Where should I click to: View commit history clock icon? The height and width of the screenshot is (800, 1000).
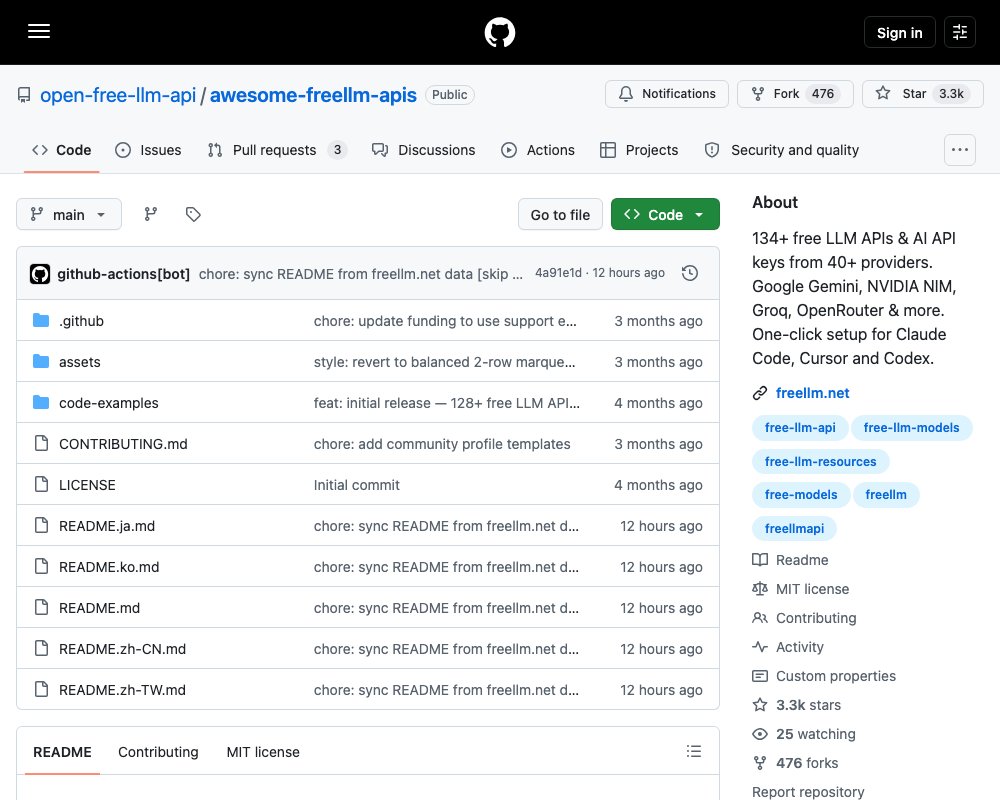click(x=689, y=273)
